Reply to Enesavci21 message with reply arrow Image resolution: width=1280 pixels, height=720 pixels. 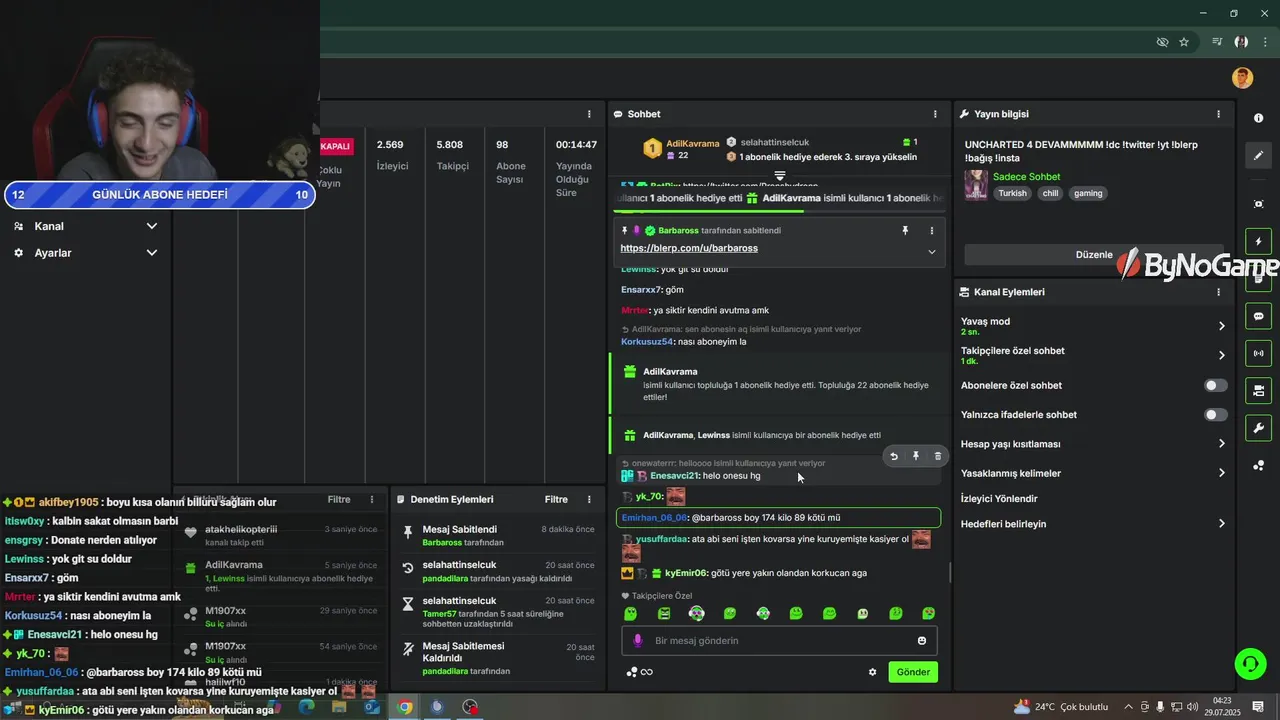pos(894,456)
